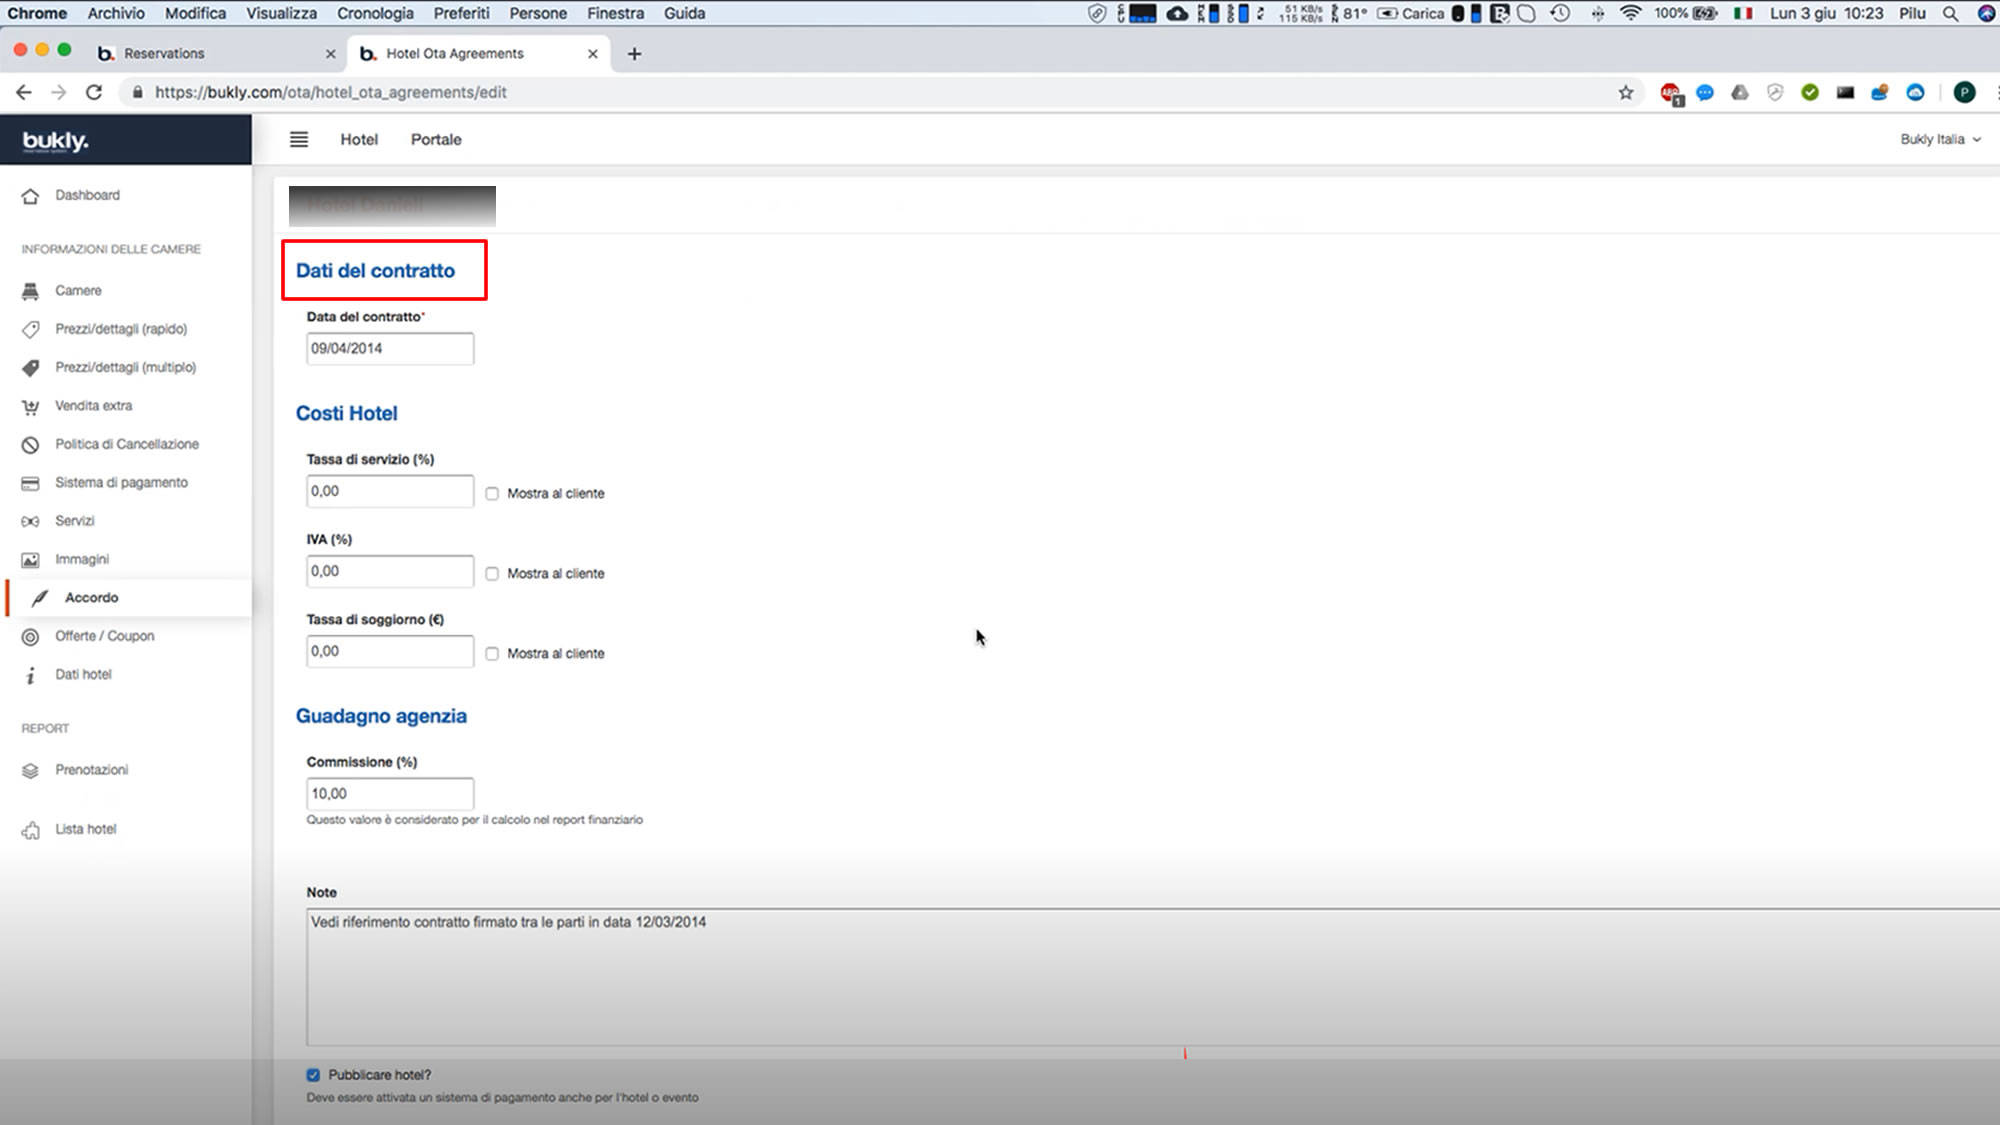Viewport: 2000px width, 1125px height.
Task: Open the Hotel top menu
Action: tap(359, 140)
